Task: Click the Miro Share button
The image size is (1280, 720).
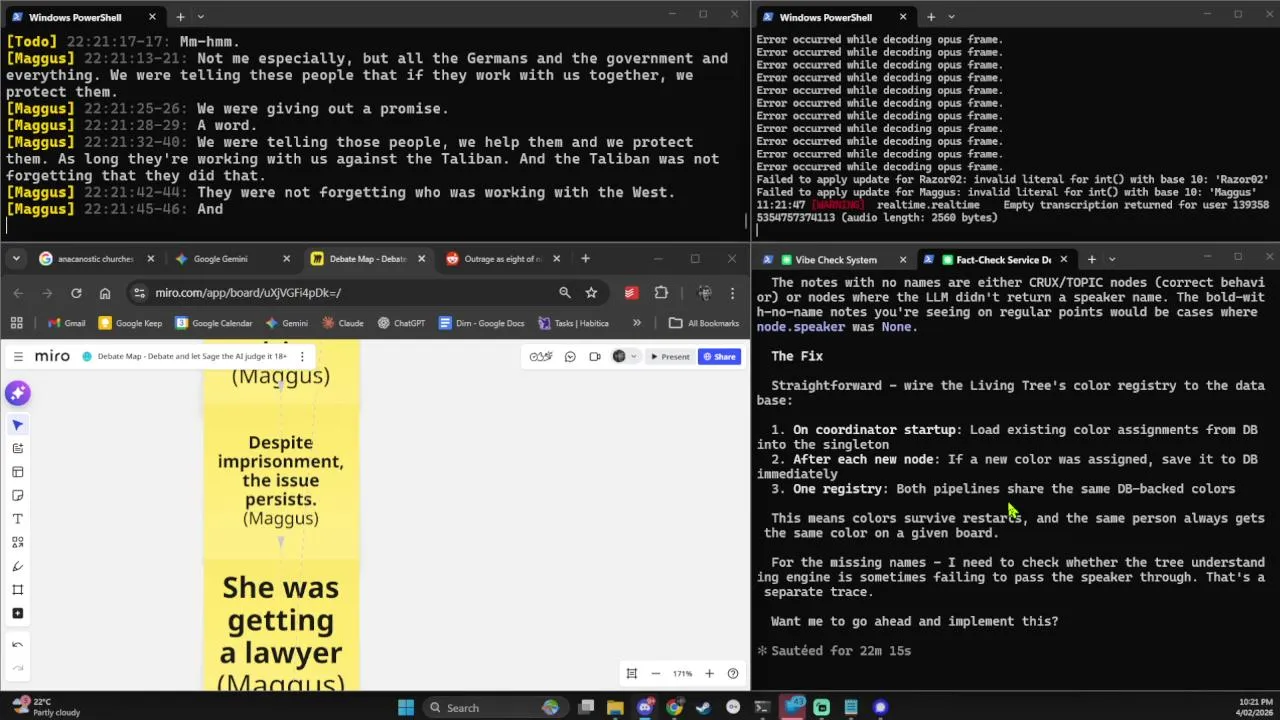Action: click(x=719, y=356)
